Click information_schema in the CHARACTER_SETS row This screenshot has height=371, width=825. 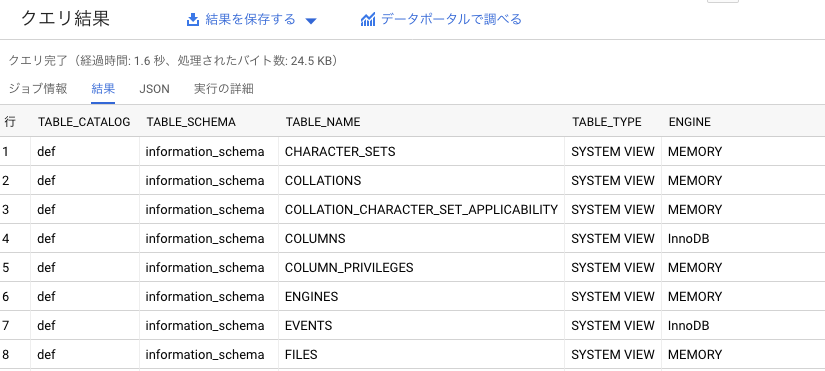205,152
